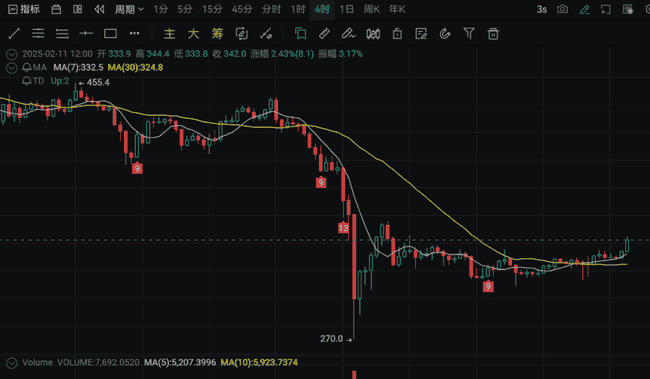Select the rectangle drawing tool
This screenshot has height=379, width=650.
pos(110,34)
